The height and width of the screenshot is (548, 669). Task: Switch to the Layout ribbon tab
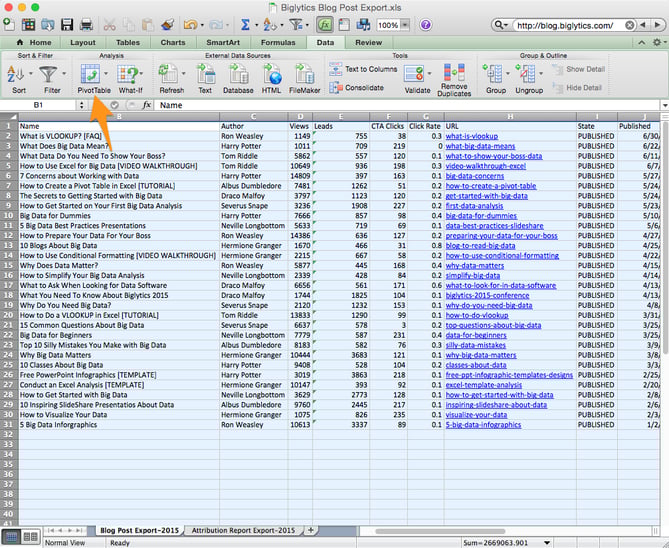[x=83, y=42]
